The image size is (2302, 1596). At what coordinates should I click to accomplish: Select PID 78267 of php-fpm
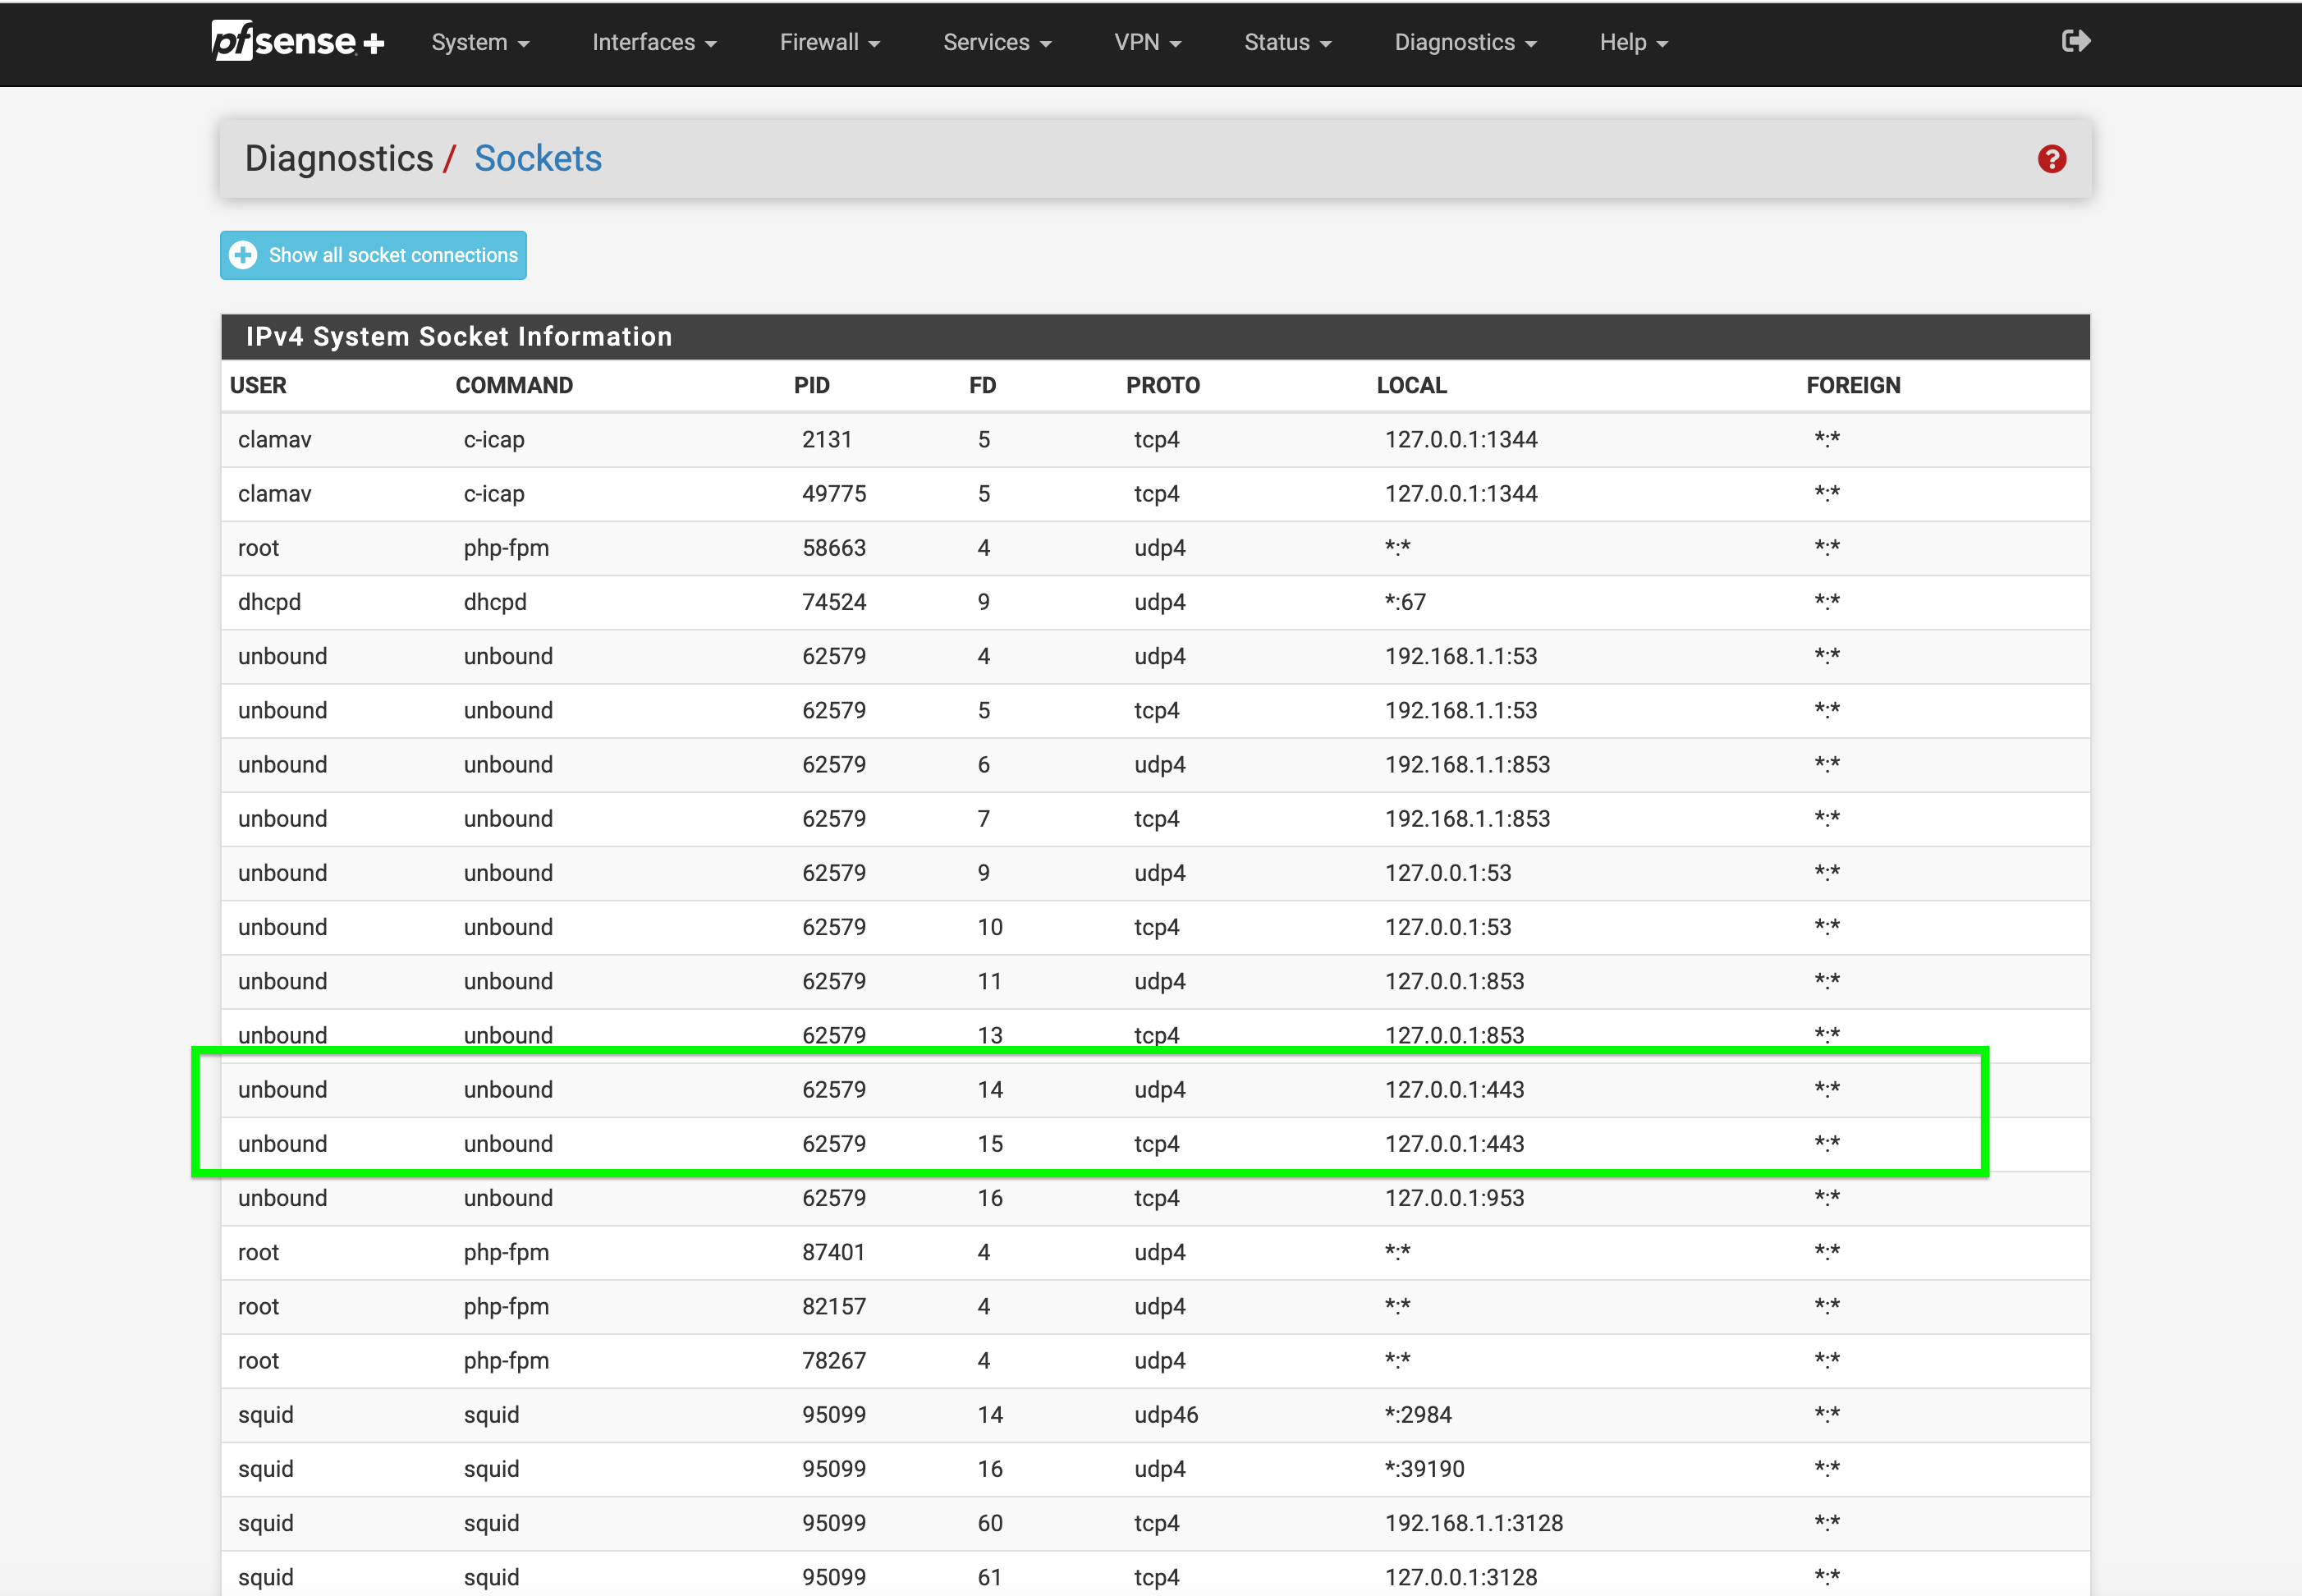[834, 1360]
